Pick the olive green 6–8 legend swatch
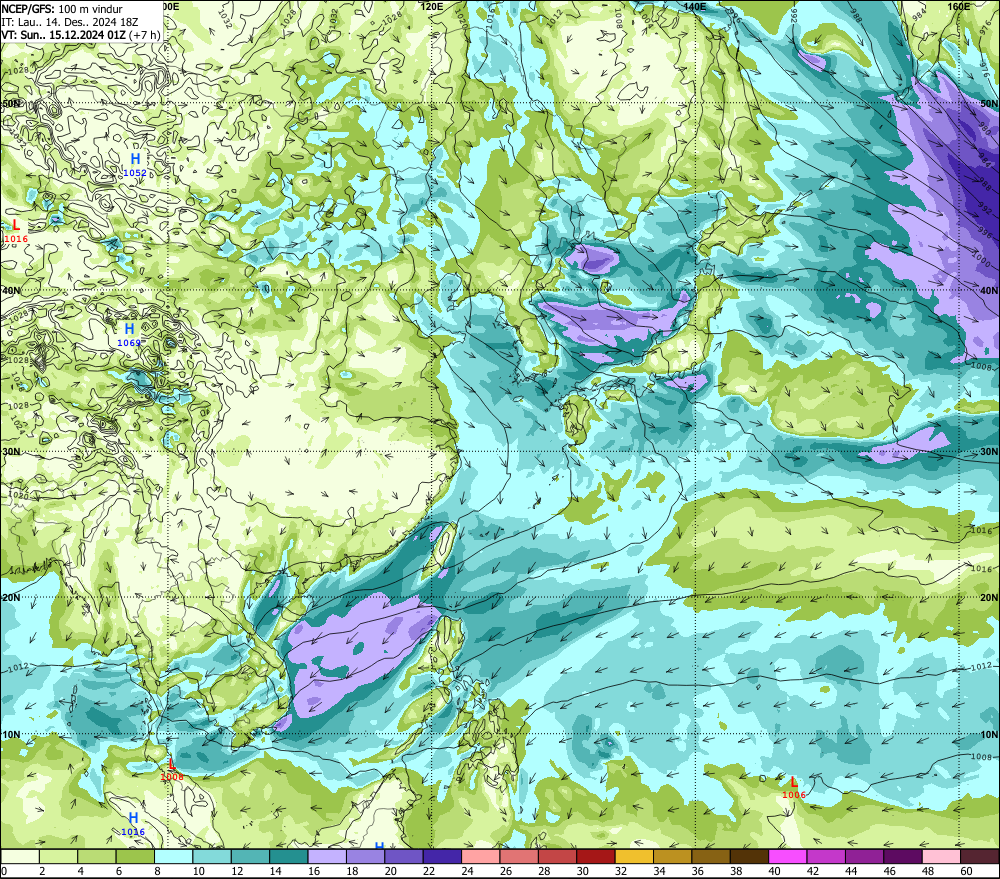 point(135,856)
